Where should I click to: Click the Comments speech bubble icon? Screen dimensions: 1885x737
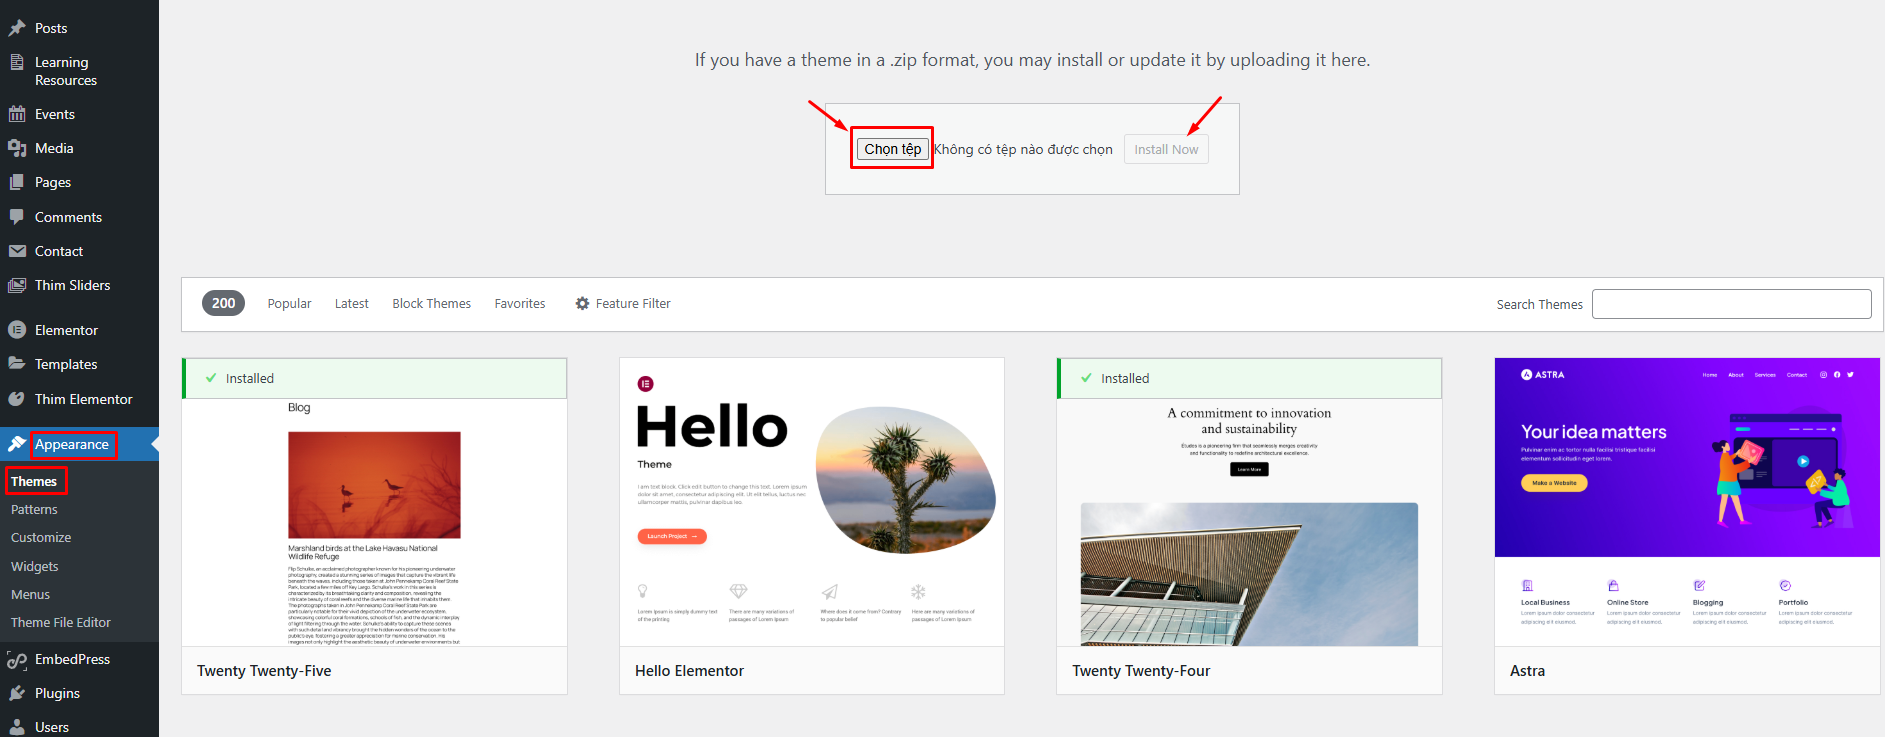(17, 217)
